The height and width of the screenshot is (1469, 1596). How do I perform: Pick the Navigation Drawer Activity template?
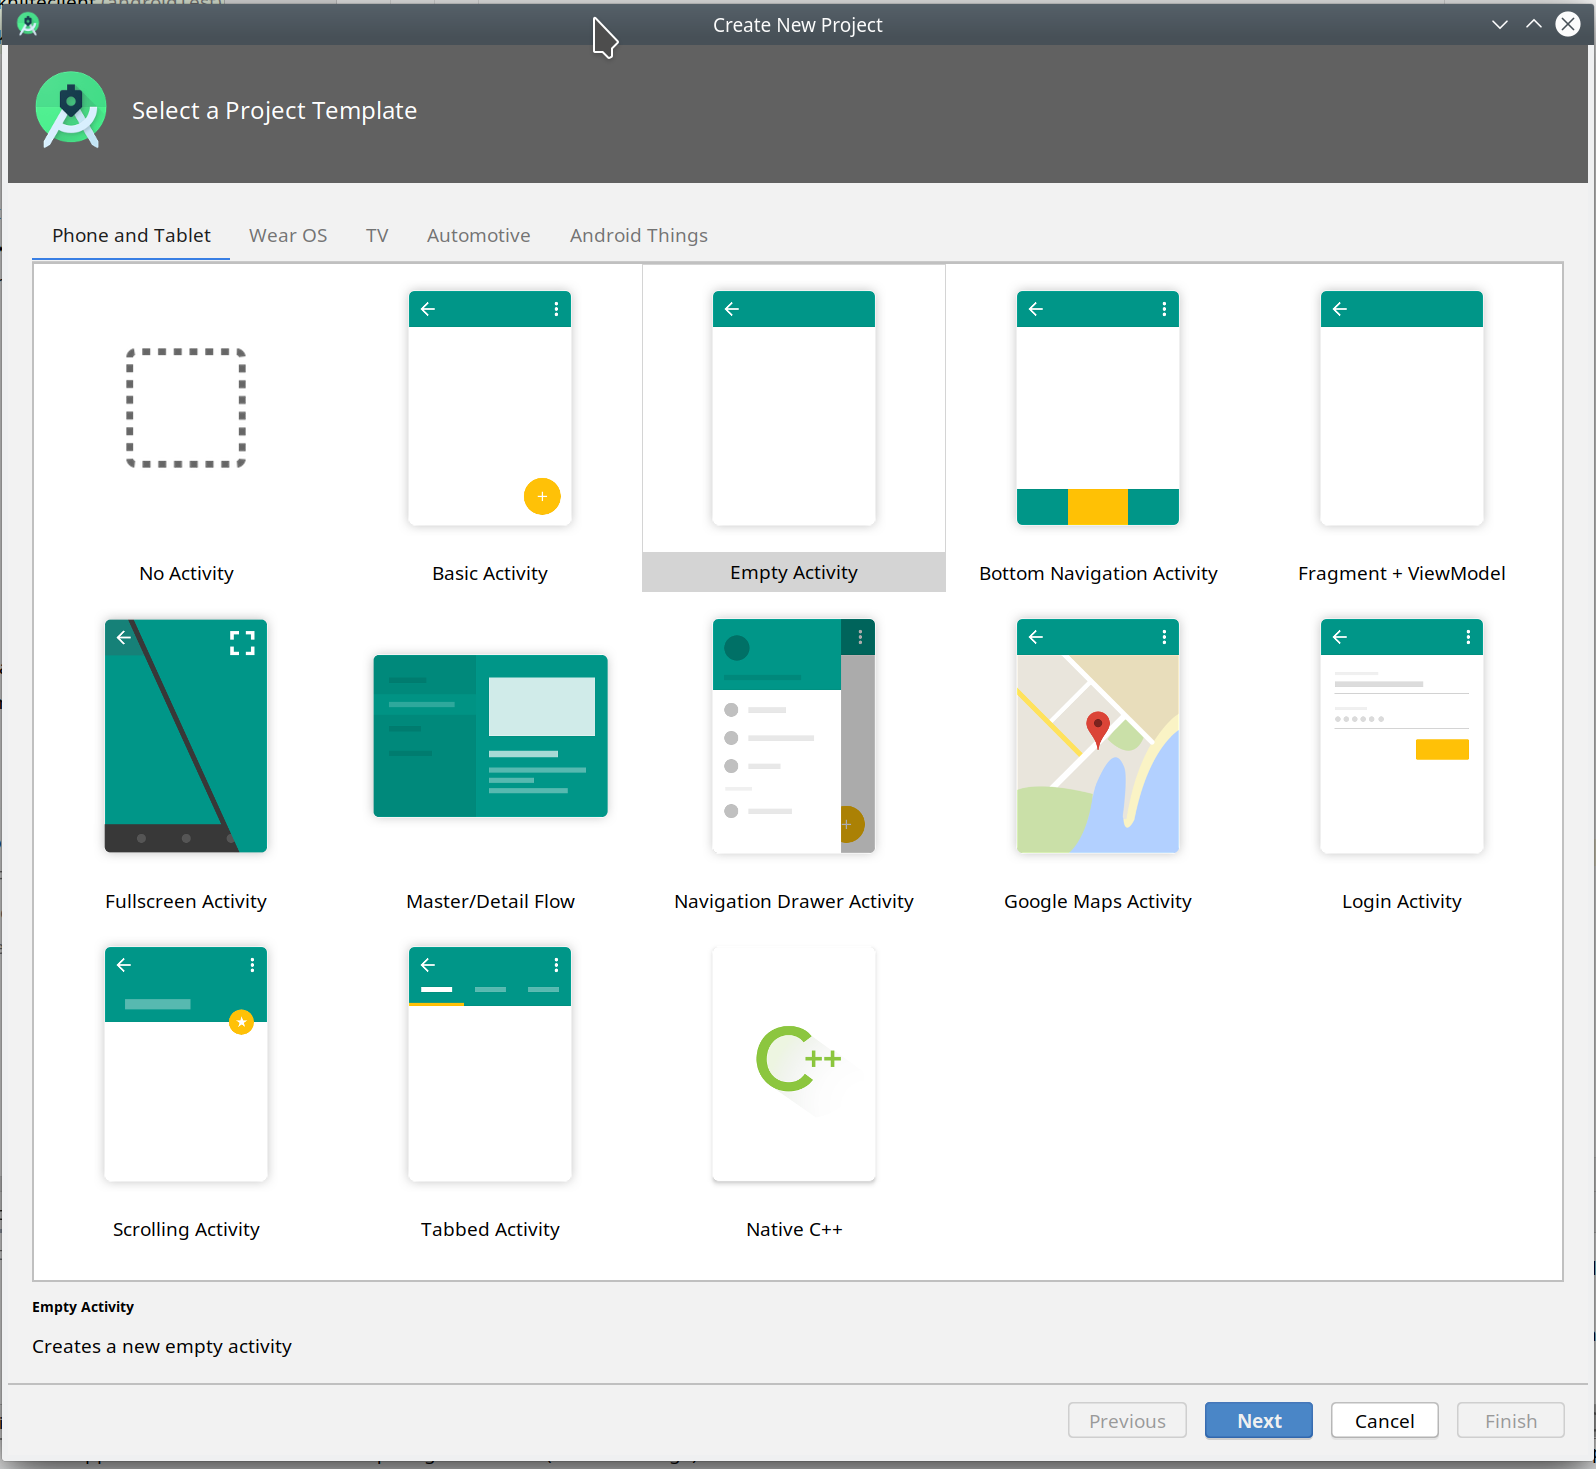pyautogui.click(x=793, y=736)
